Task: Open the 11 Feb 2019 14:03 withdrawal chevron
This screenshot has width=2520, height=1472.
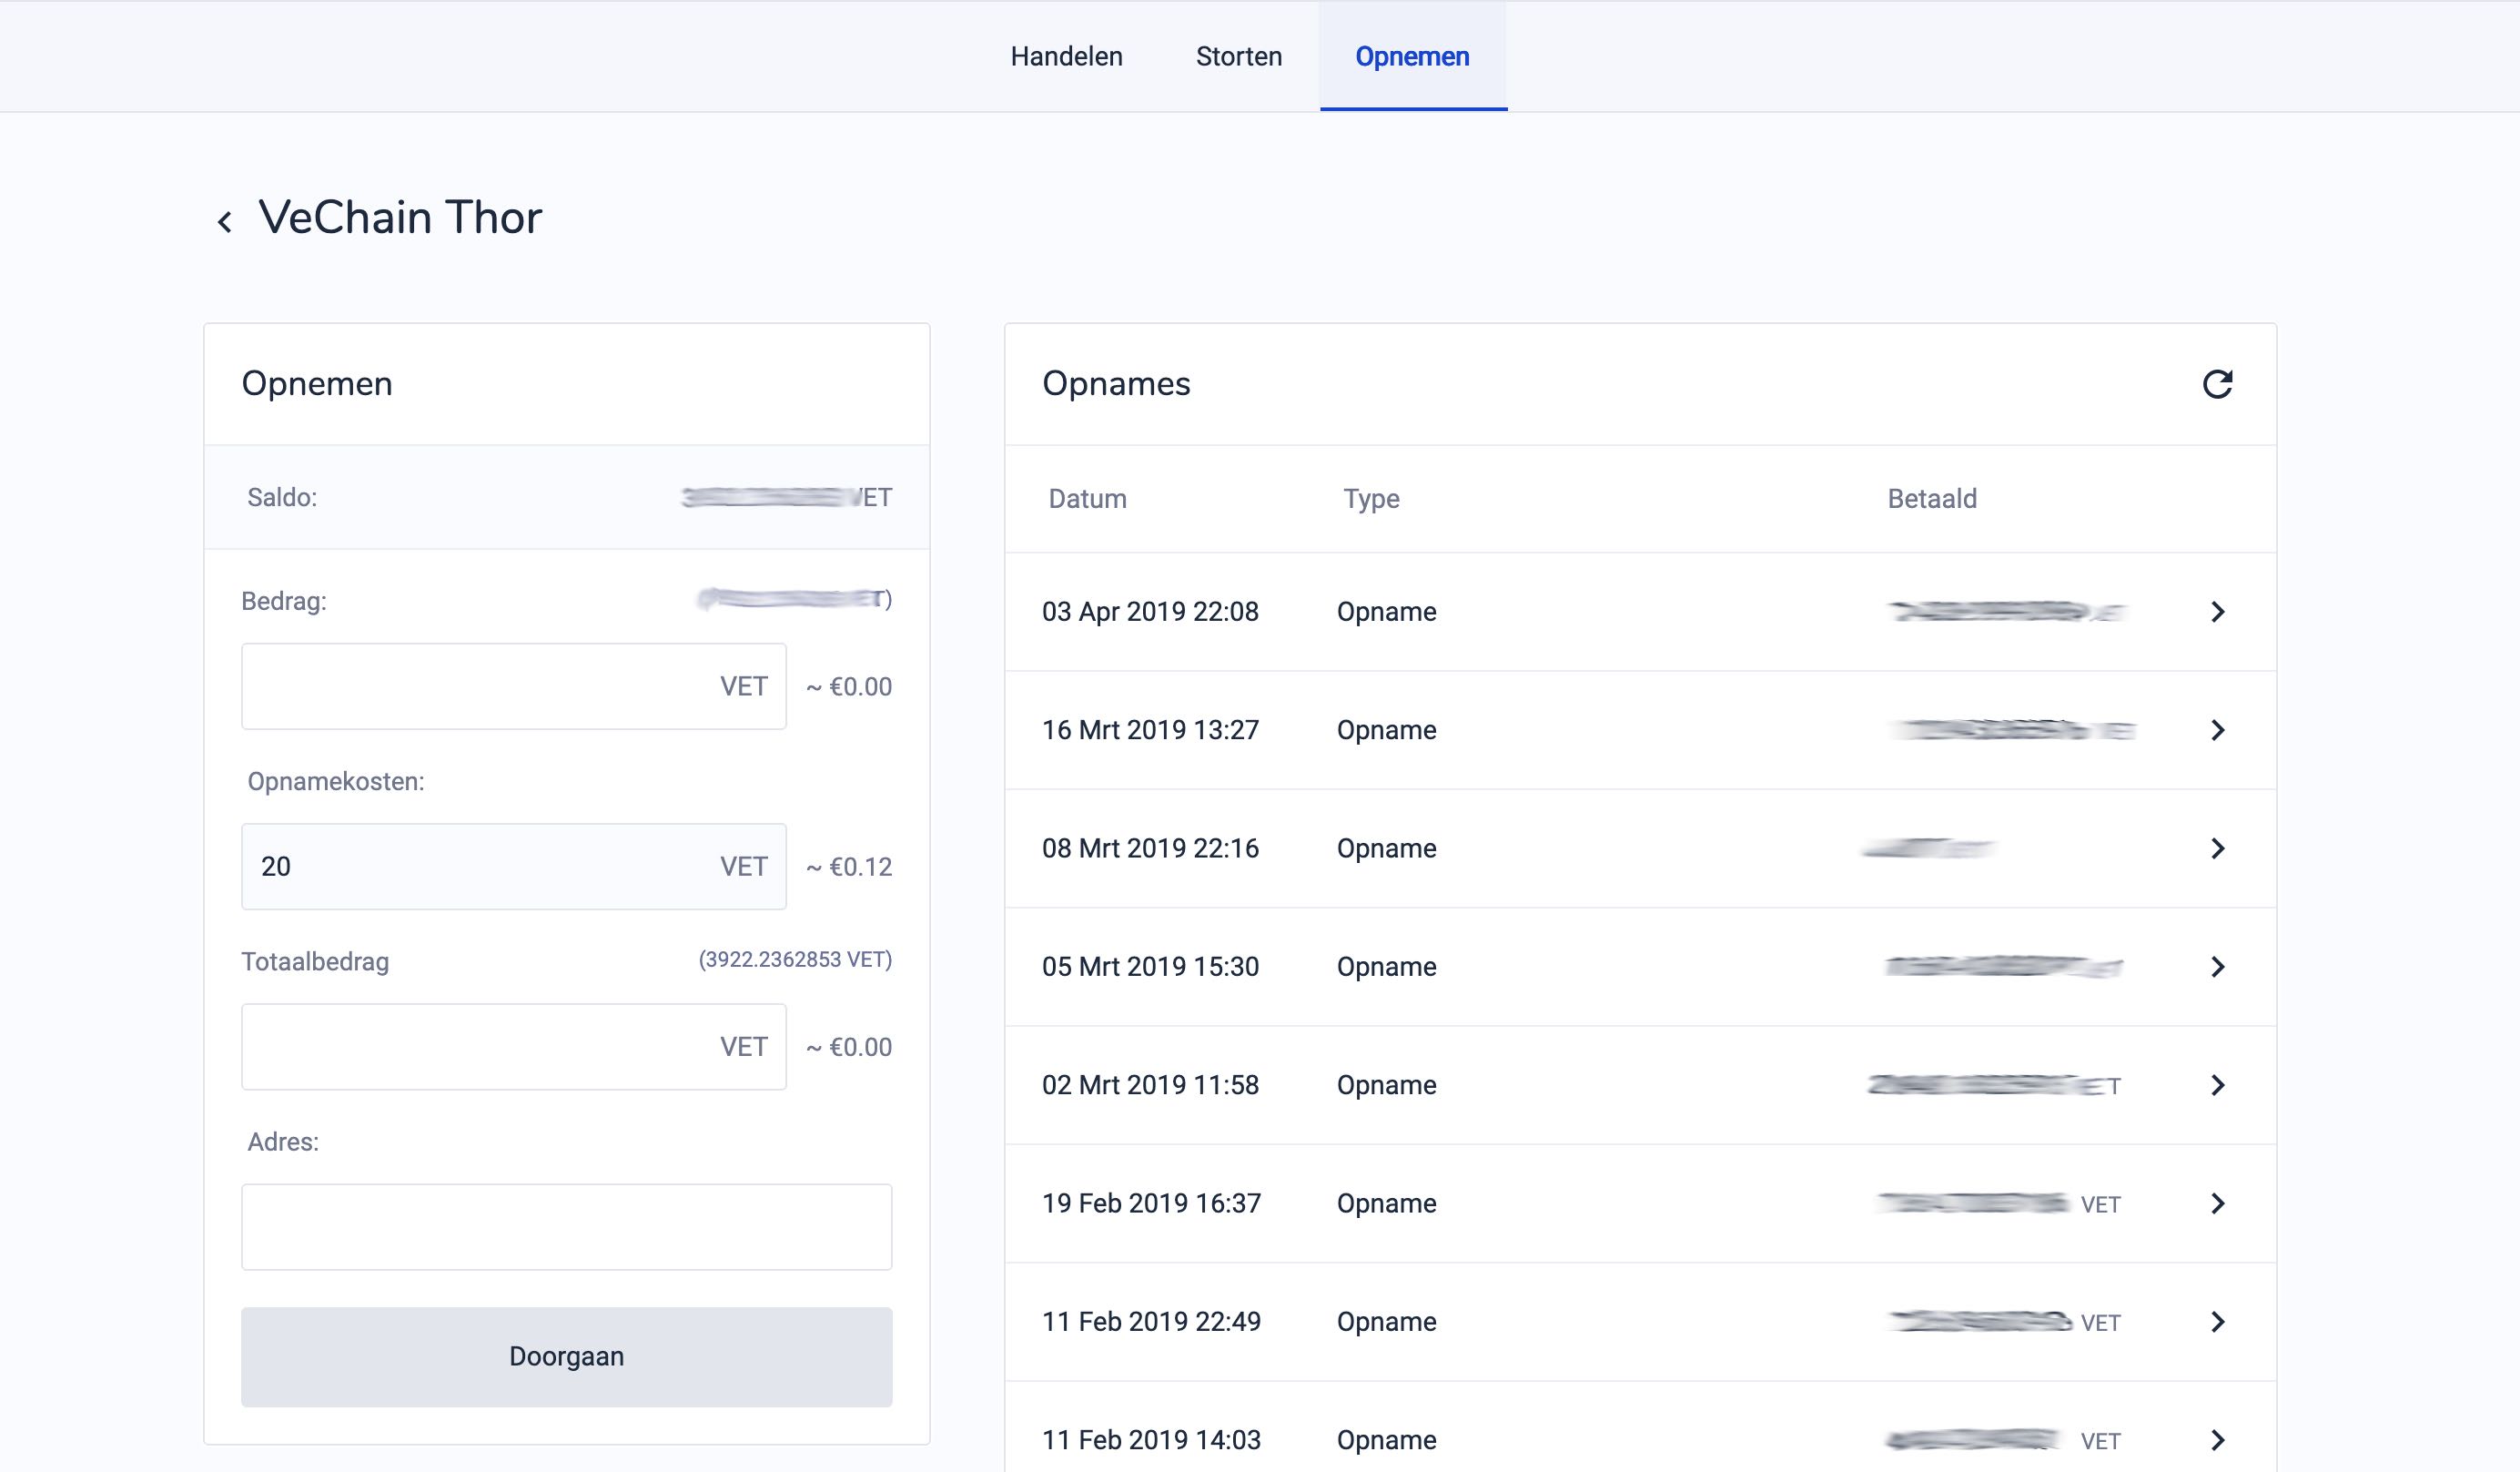Action: tap(2217, 1440)
